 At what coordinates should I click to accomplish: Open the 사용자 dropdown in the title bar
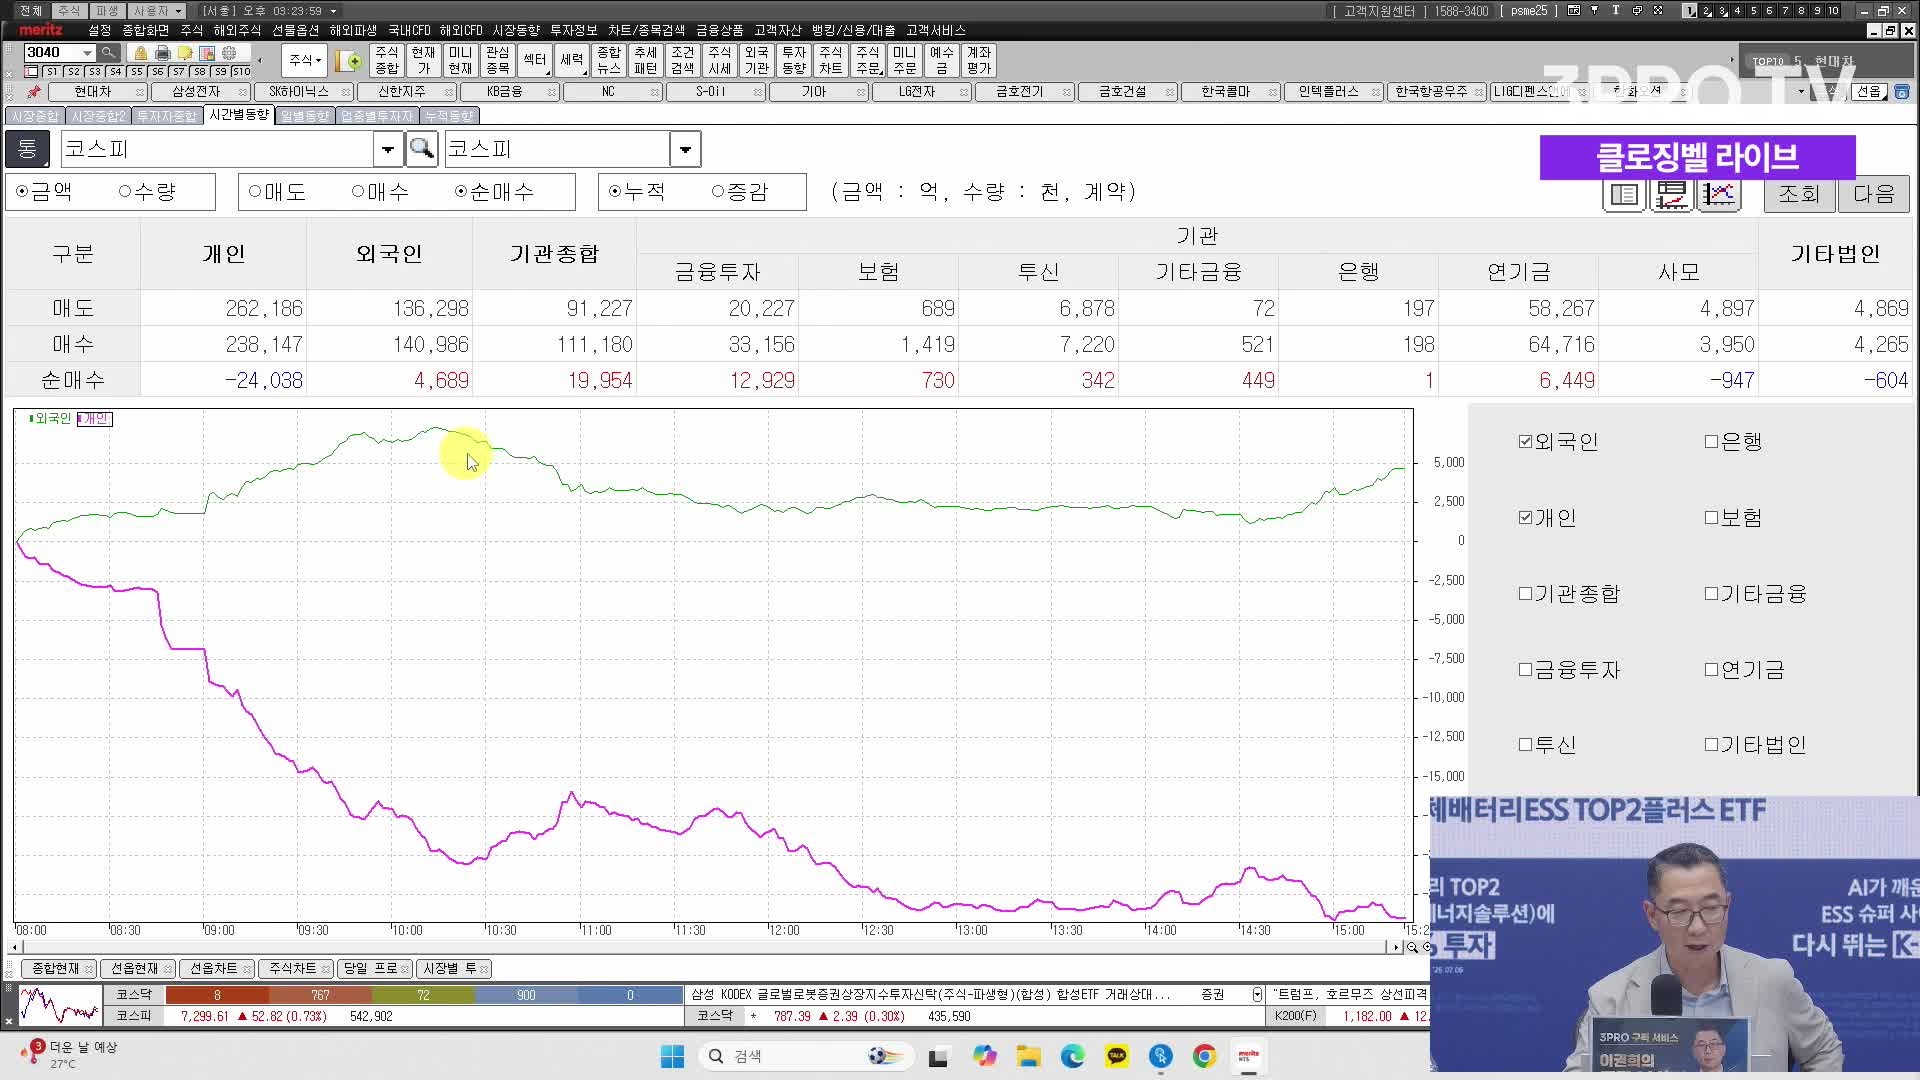click(x=158, y=11)
